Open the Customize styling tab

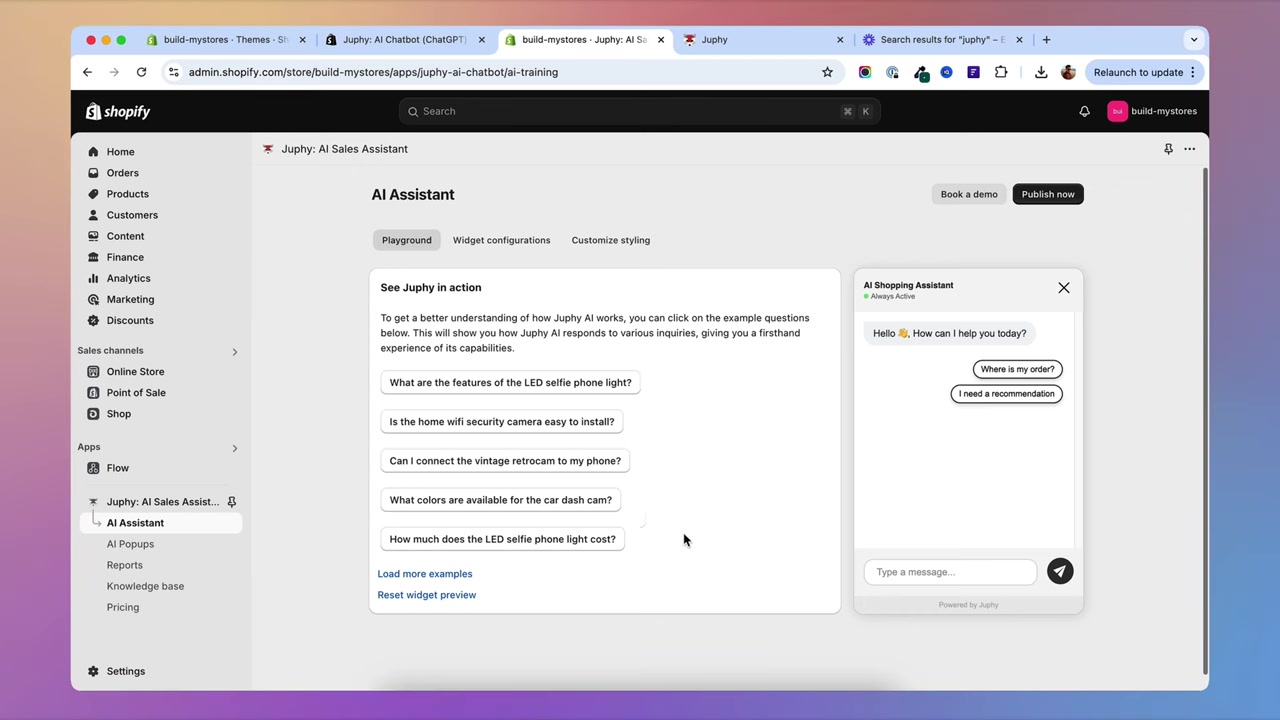pos(610,240)
